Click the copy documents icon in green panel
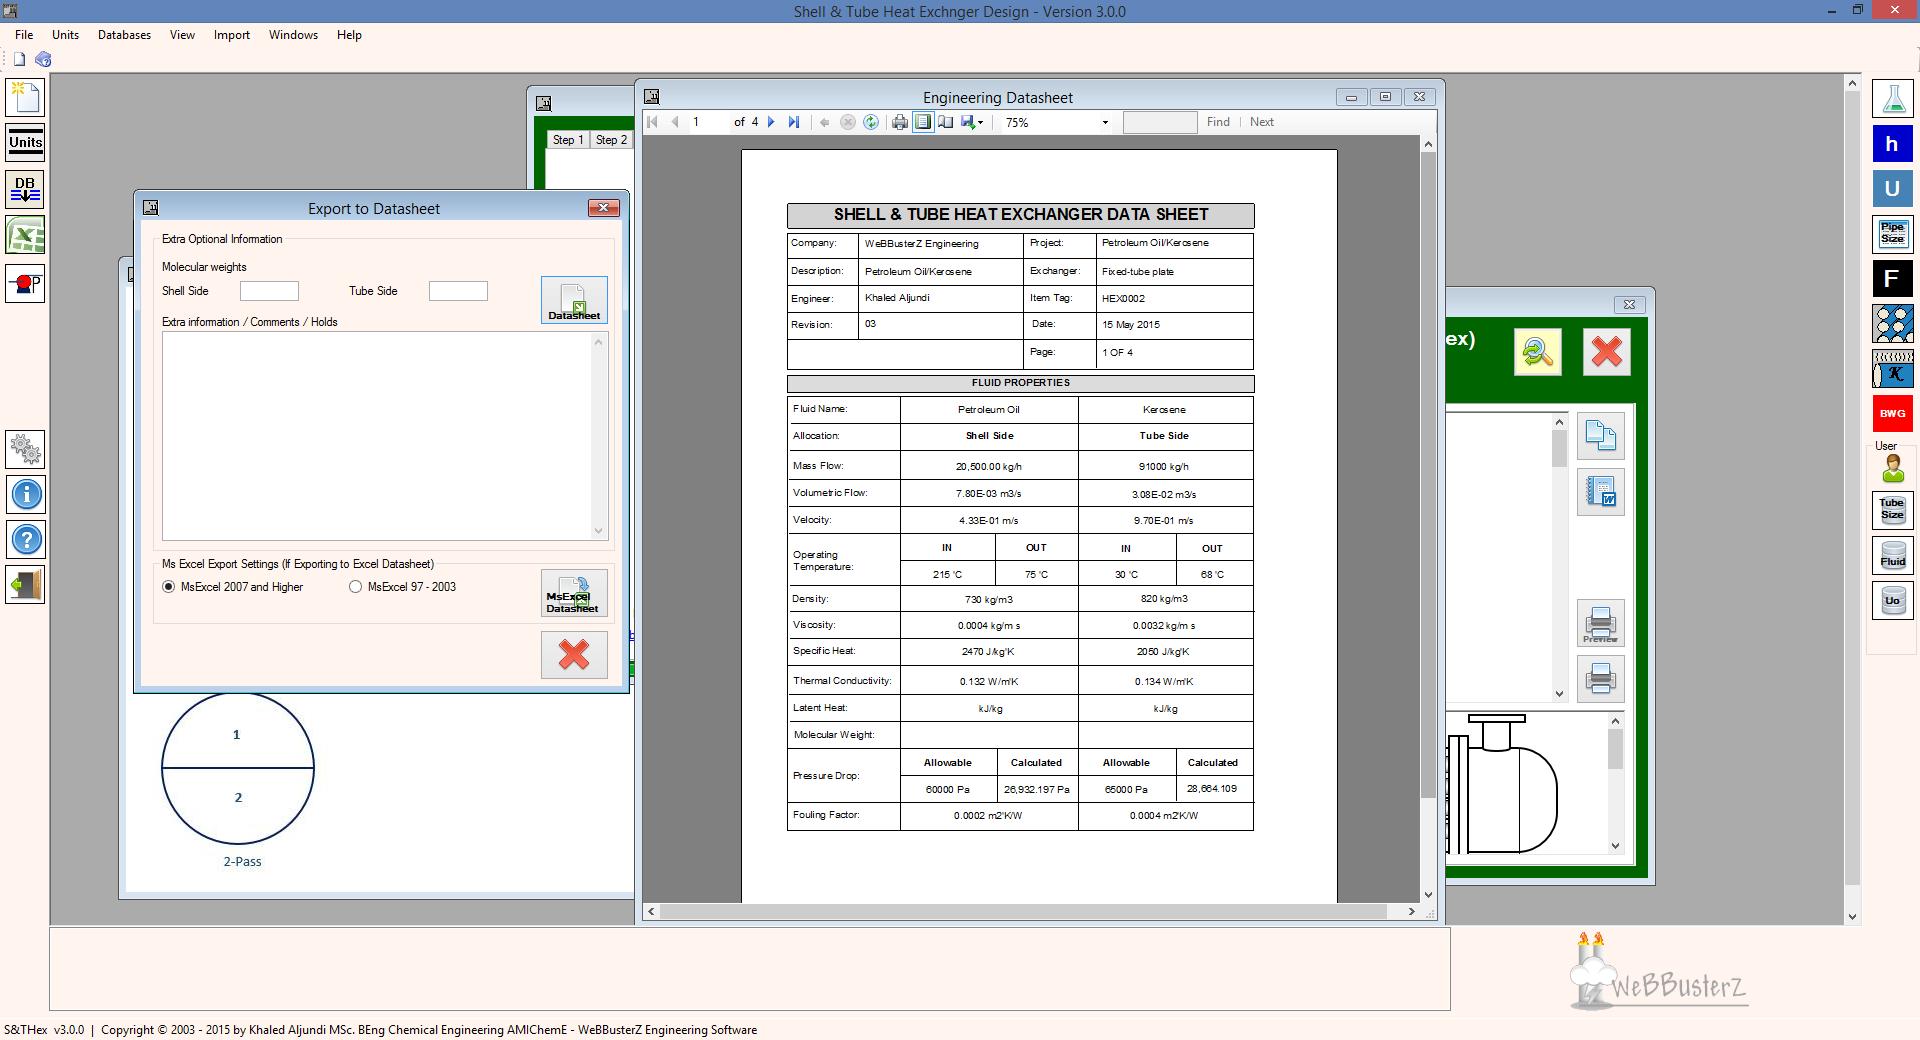 [1600, 436]
